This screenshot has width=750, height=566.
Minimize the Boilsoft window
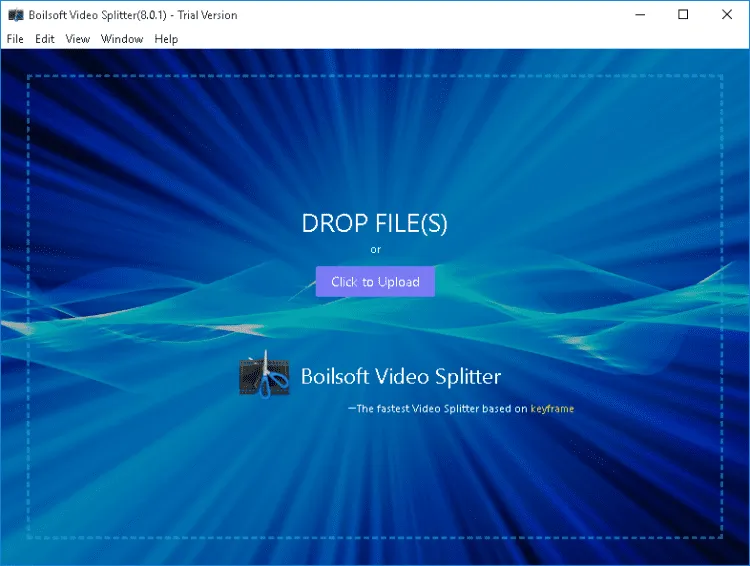coord(640,15)
